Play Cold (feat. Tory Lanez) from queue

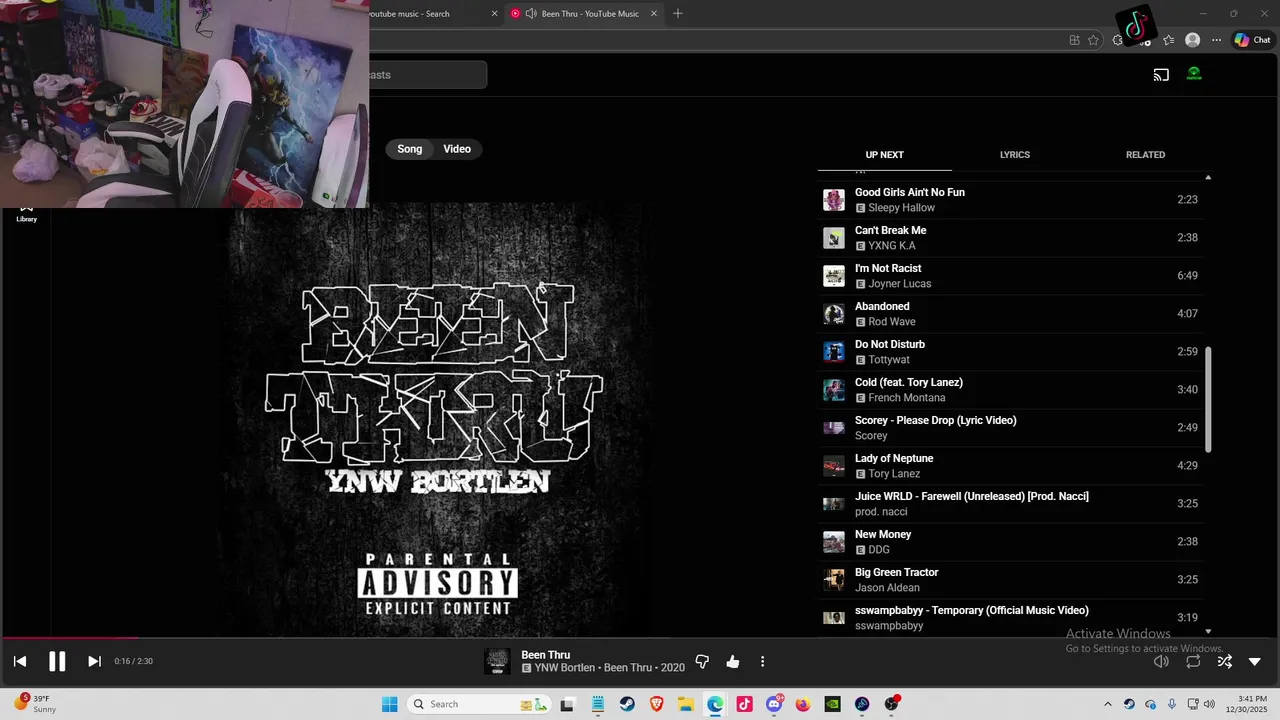[x=1011, y=390]
